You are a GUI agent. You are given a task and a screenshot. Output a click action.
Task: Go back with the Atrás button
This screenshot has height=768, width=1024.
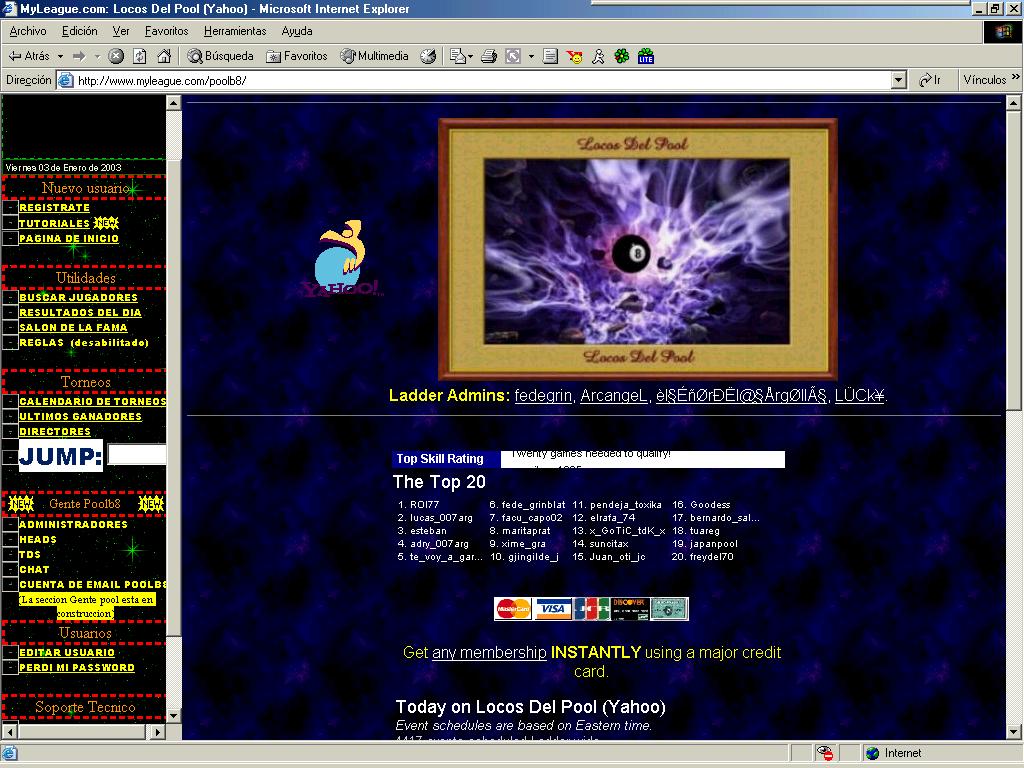click(29, 56)
